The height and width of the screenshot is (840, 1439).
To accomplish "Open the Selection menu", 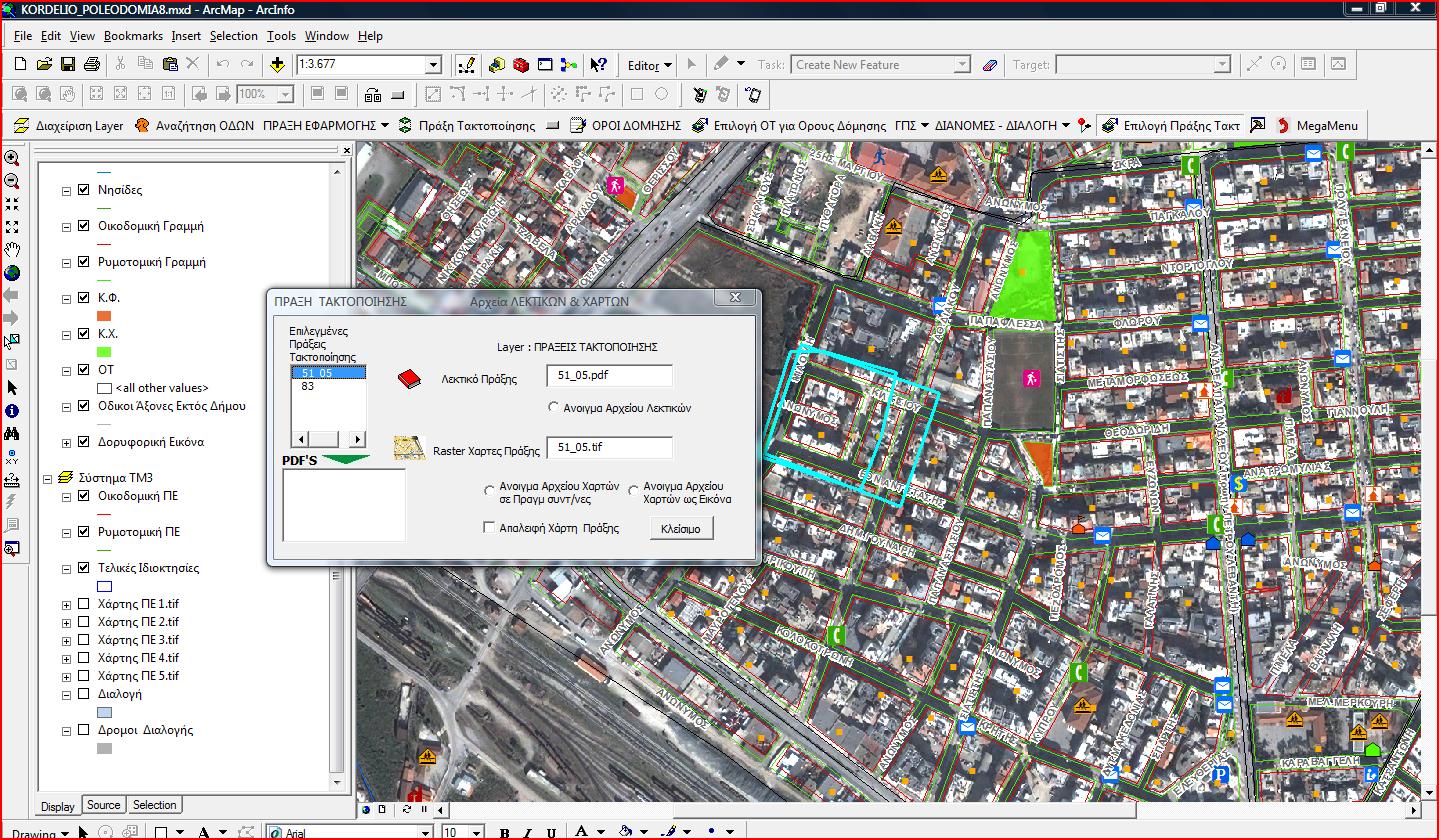I will (x=233, y=36).
